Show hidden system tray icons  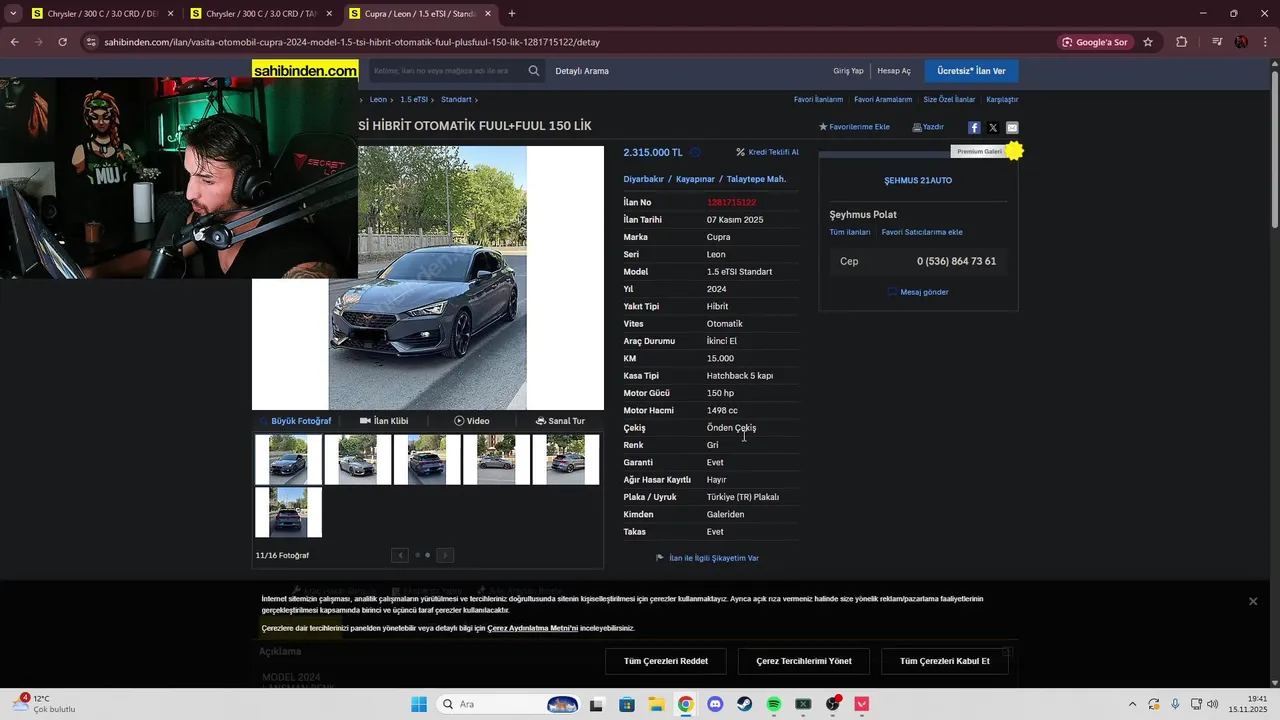1132,704
